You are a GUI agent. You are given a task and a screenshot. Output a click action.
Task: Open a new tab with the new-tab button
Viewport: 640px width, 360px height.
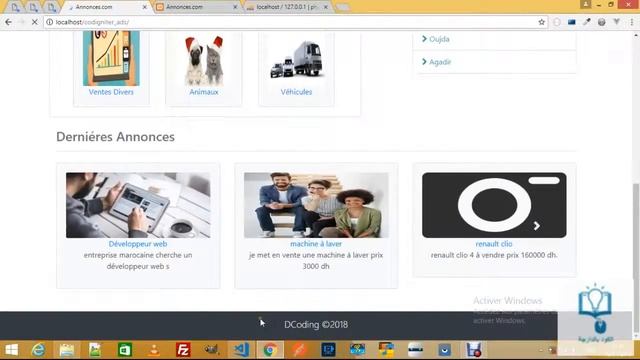point(342,7)
